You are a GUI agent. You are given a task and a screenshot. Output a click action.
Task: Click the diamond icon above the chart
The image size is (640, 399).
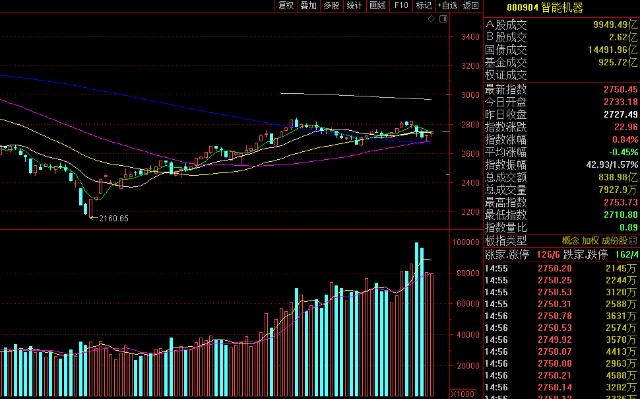[431, 19]
